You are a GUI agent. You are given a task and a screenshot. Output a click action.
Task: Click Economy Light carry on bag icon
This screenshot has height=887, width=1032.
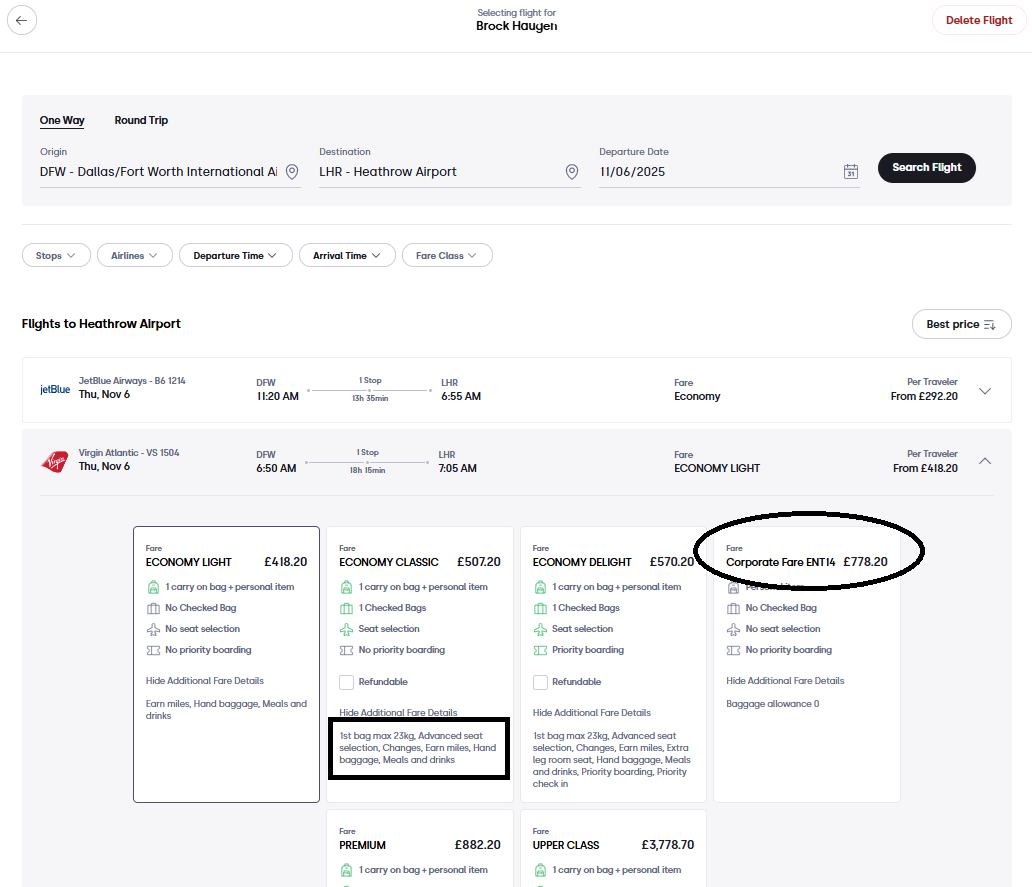tap(153, 587)
